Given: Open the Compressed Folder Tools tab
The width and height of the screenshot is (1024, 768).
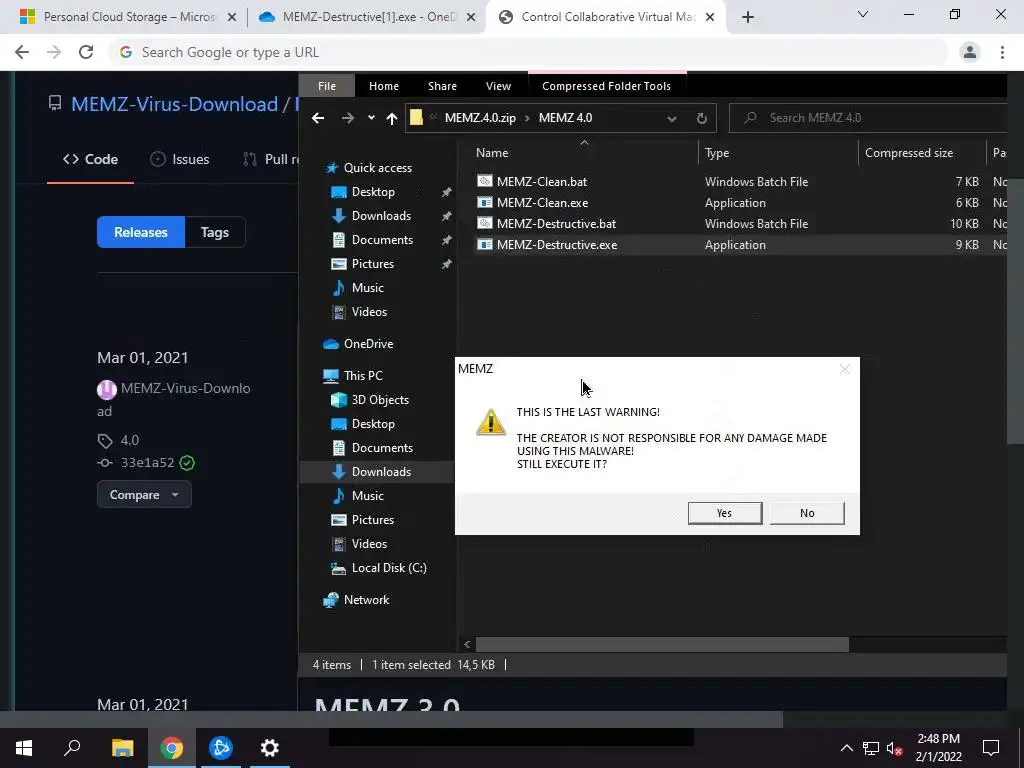Looking at the screenshot, I should tap(606, 86).
